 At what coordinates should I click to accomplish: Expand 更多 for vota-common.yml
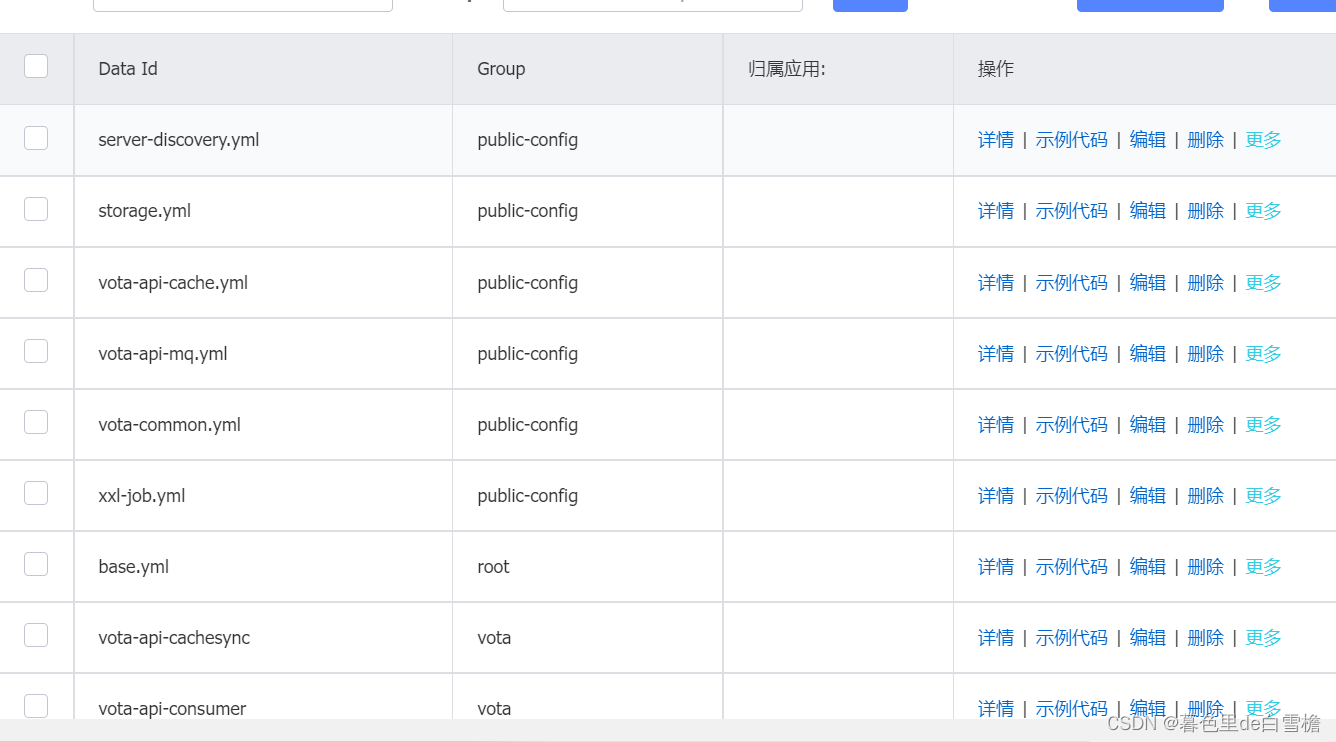(1263, 425)
